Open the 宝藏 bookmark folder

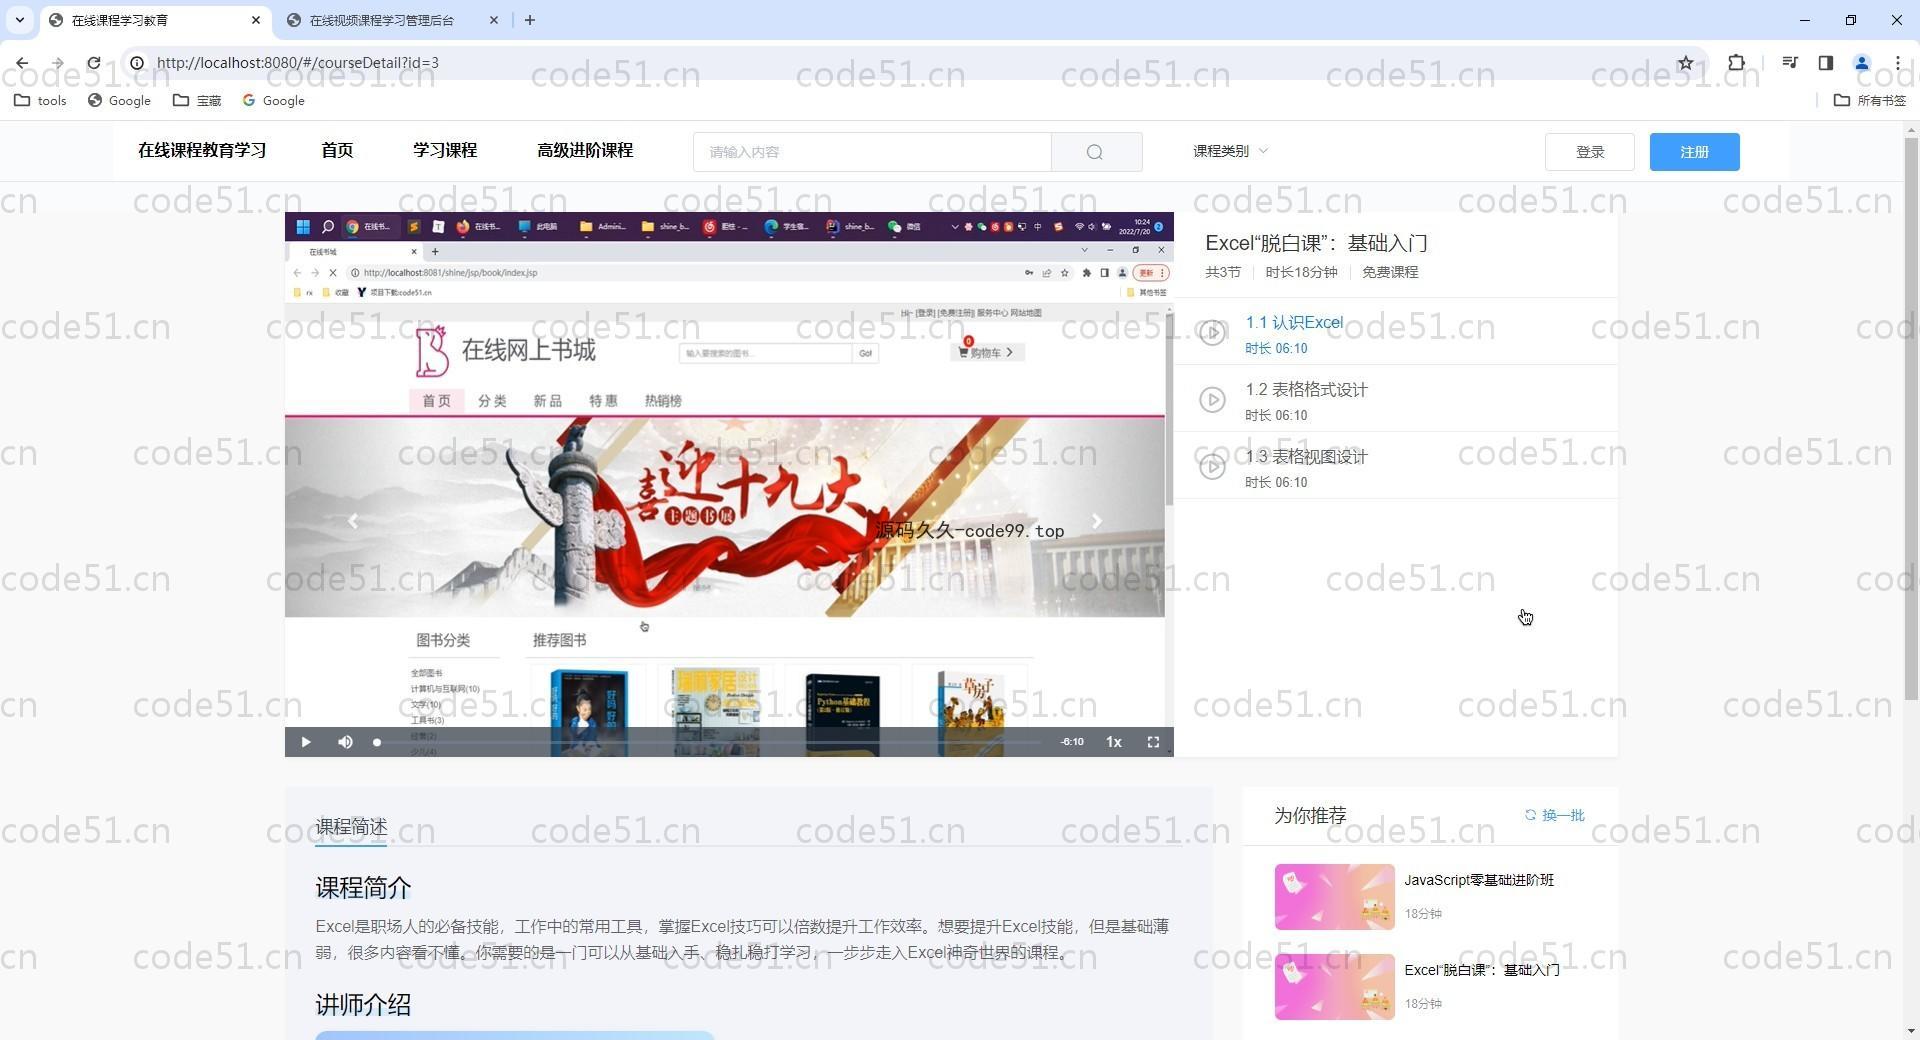(197, 100)
